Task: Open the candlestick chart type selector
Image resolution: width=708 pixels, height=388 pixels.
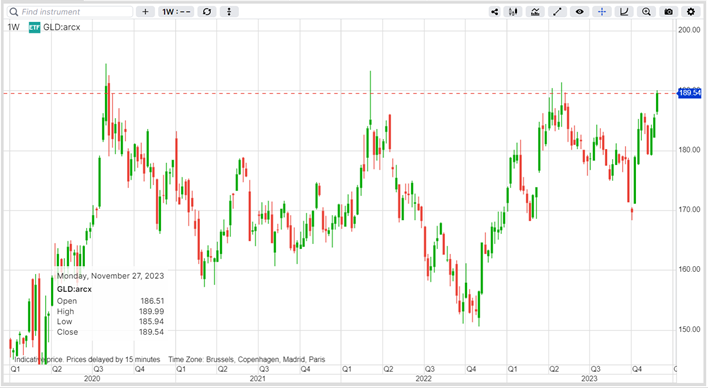Action: coord(513,12)
